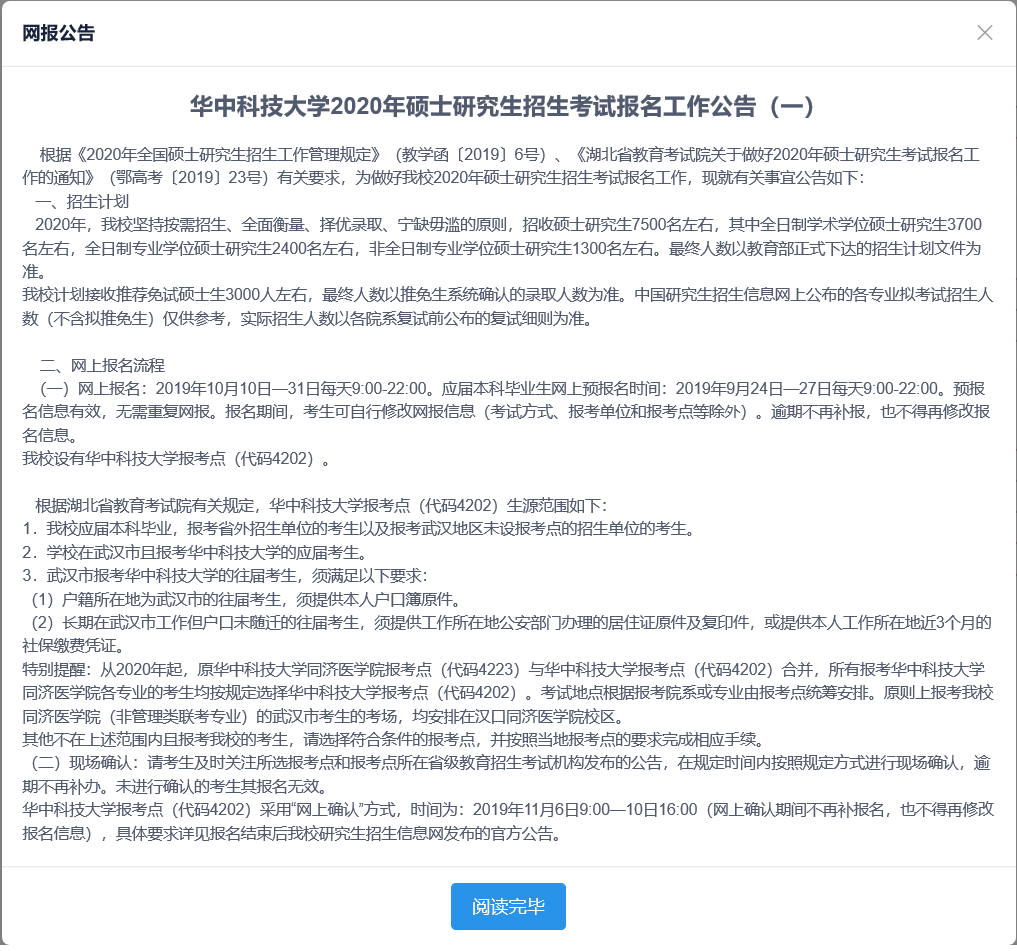Click the paragraph starting （二）现场确认
This screenshot has width=1017, height=951.
click(508, 775)
